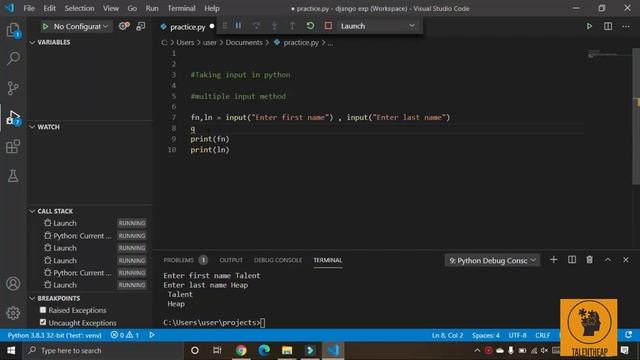Click the Windows search box on taskbar
This screenshot has width=640, height=360.
point(102,351)
